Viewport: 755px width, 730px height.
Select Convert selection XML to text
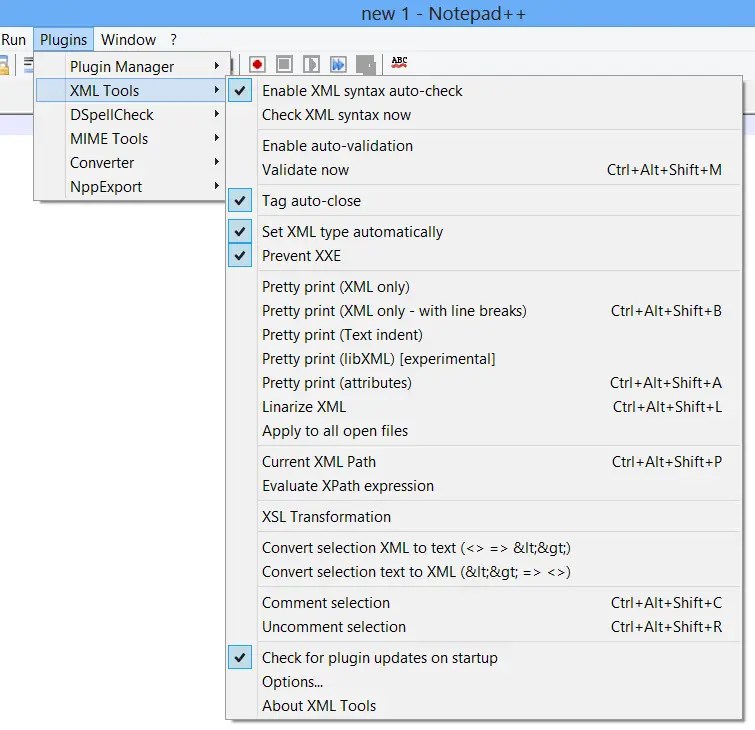point(484,548)
